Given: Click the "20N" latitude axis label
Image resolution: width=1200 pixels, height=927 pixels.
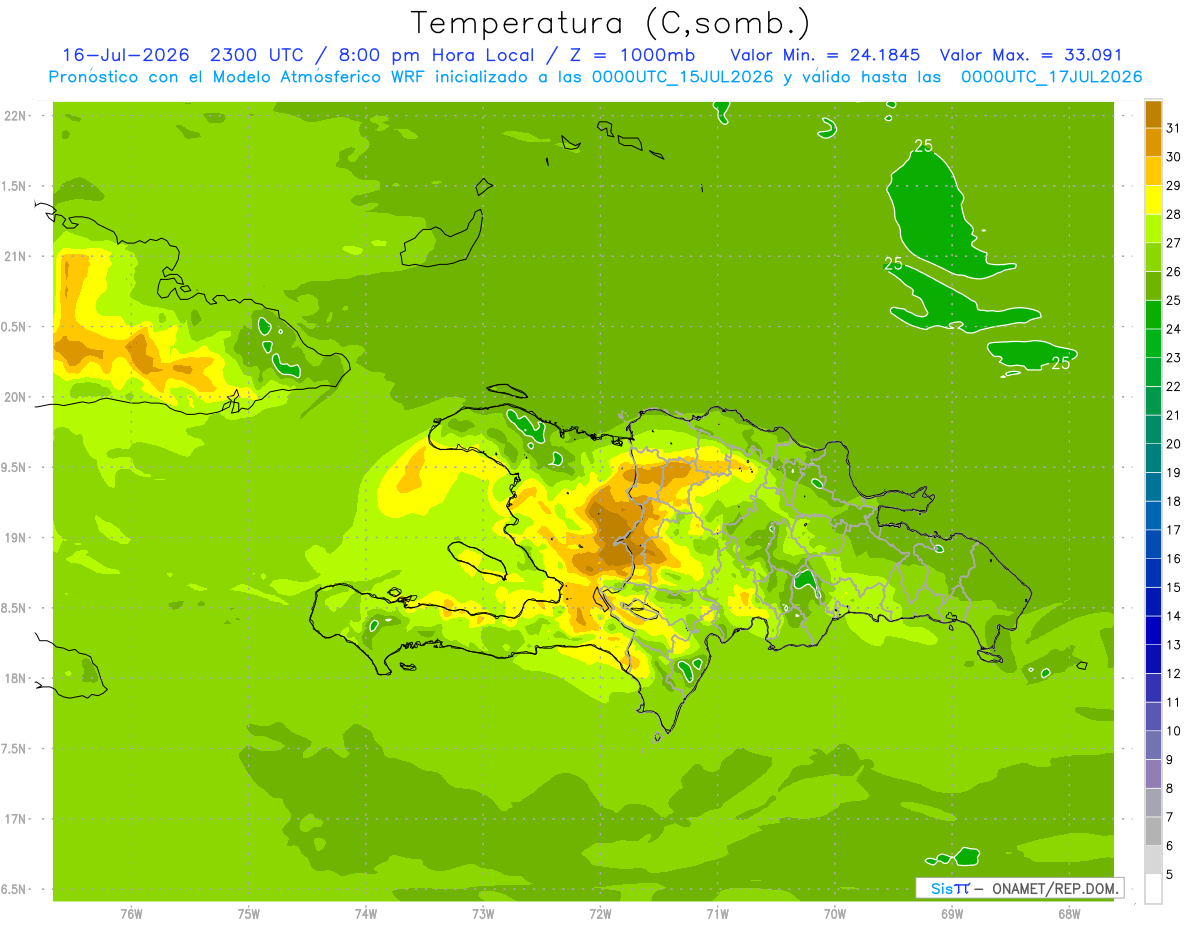Looking at the screenshot, I should (16, 397).
